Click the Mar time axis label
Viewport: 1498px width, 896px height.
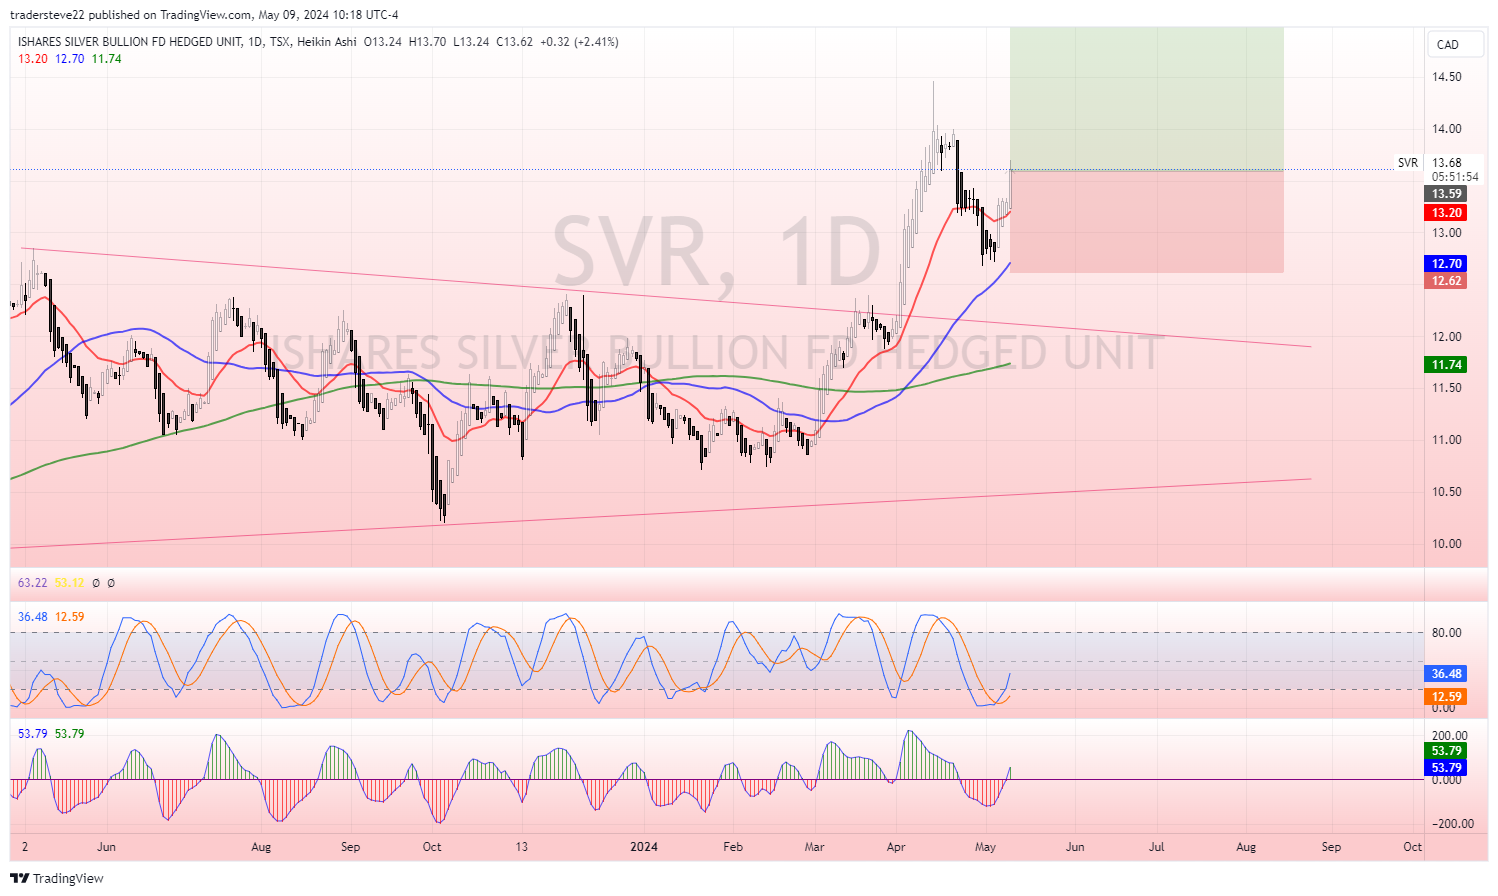[815, 847]
